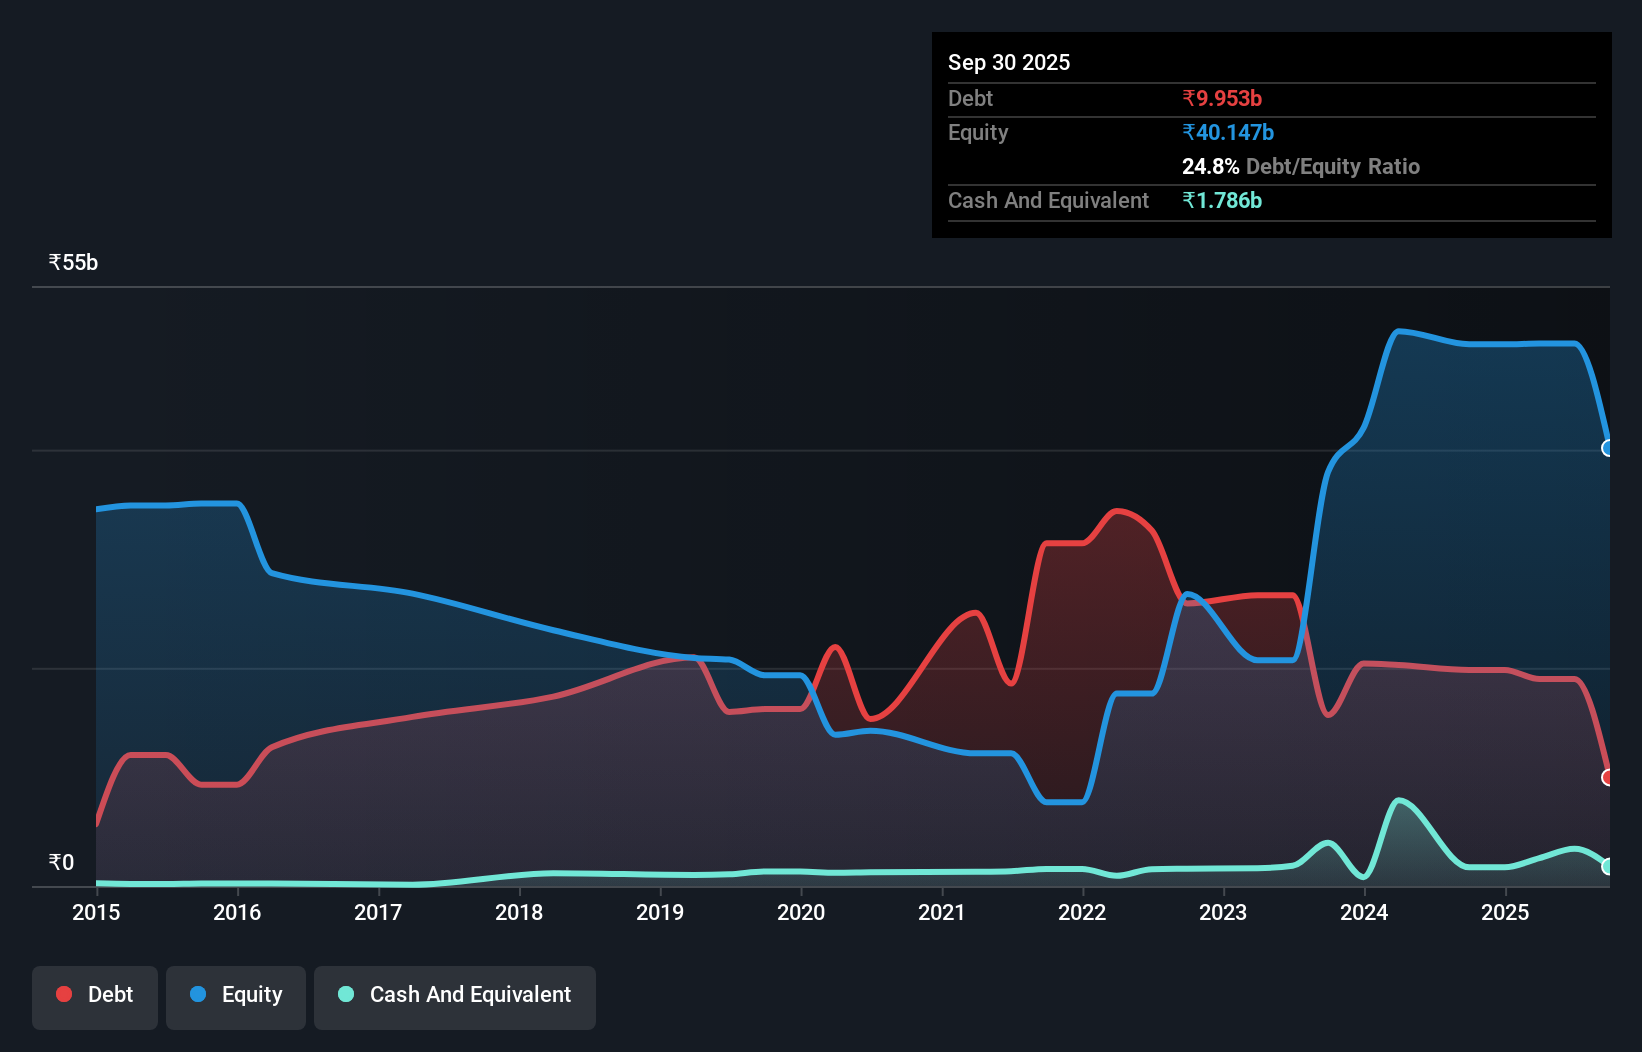Click the 24.8% Debt/Equity Ratio text
This screenshot has width=1642, height=1052.
tap(1300, 166)
